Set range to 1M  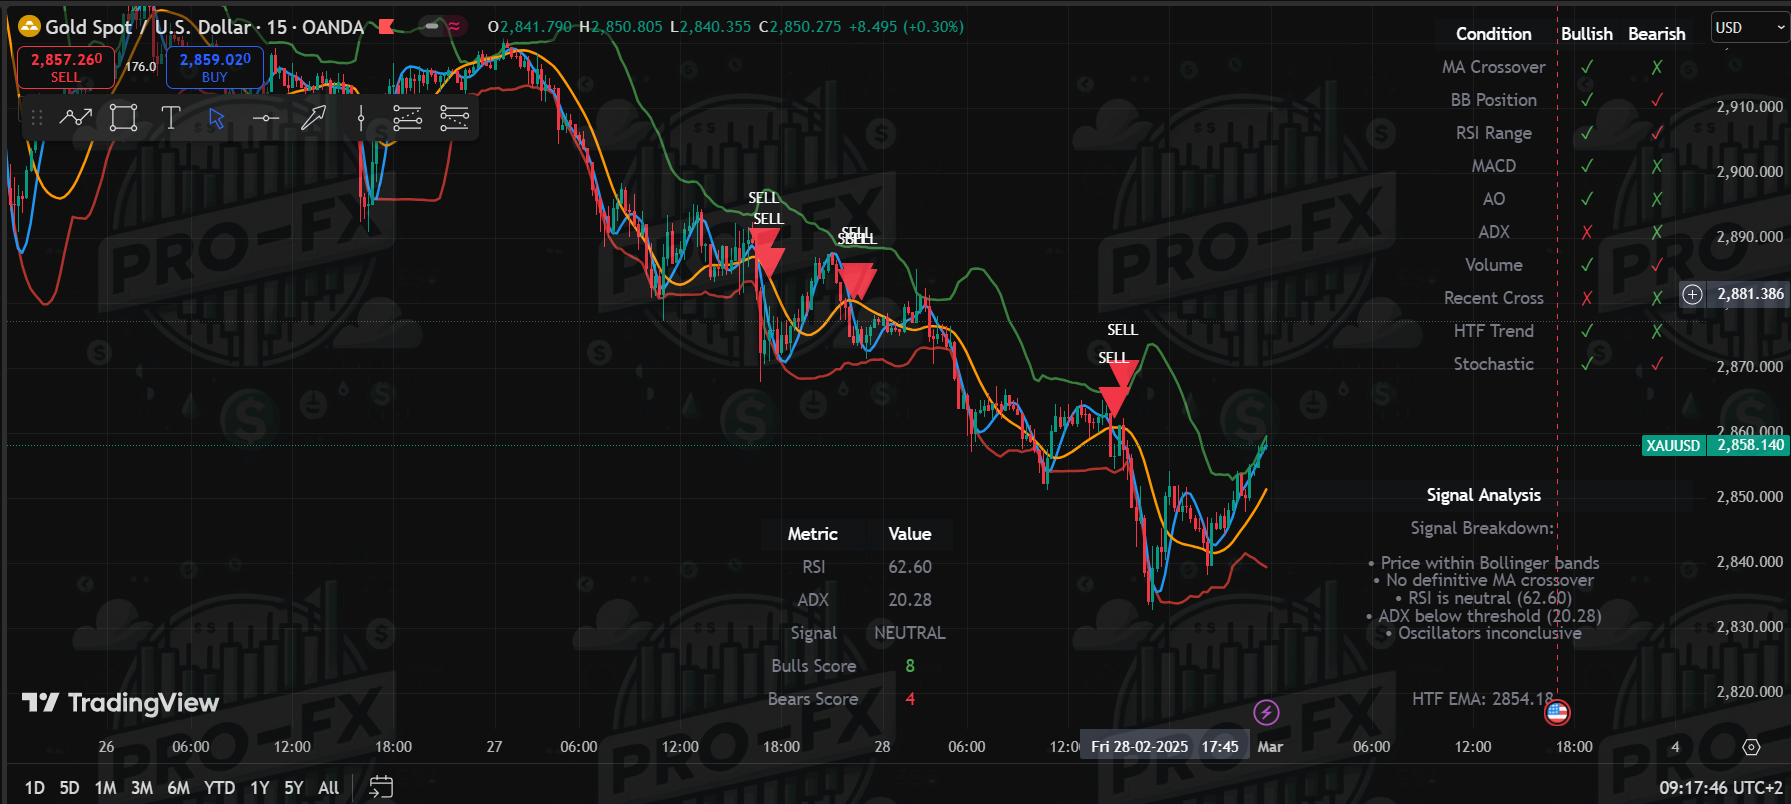(105, 788)
